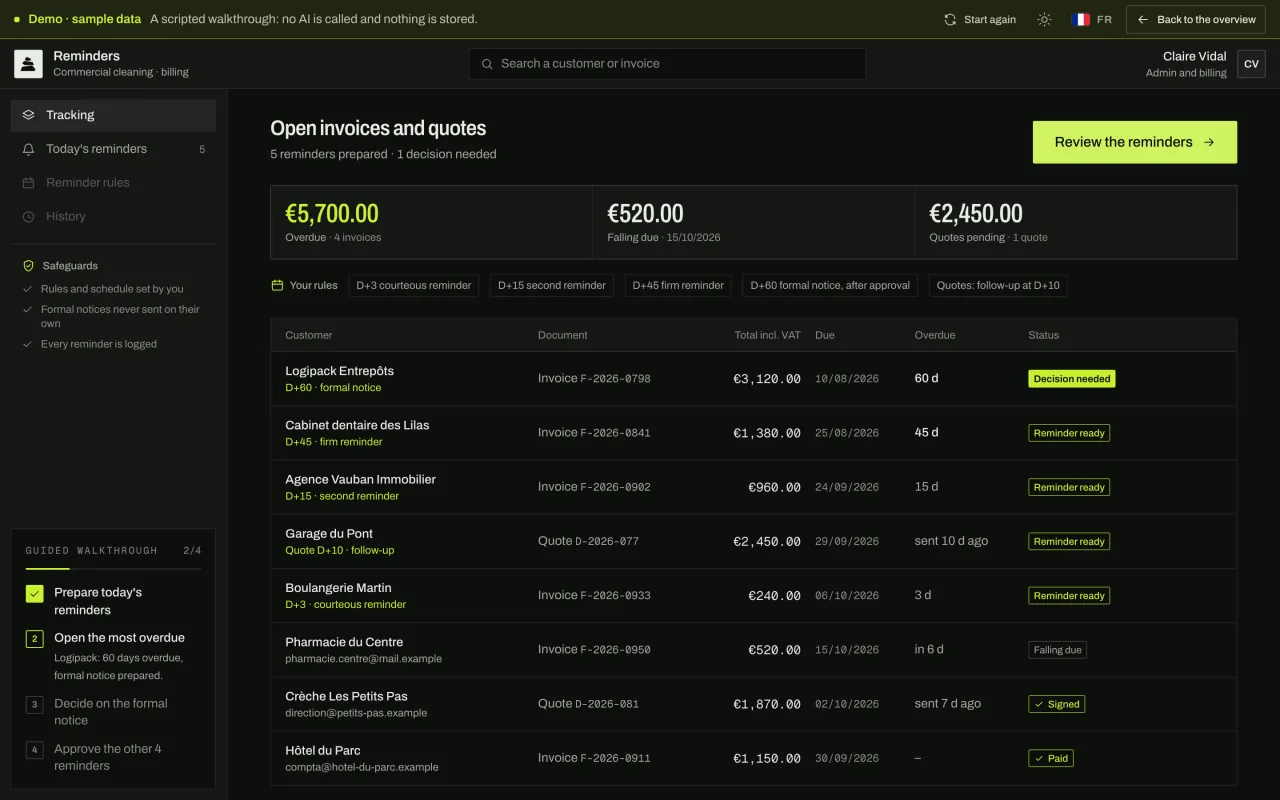
Task: Click the D+3 courteous reminder rule chip
Action: click(x=414, y=285)
